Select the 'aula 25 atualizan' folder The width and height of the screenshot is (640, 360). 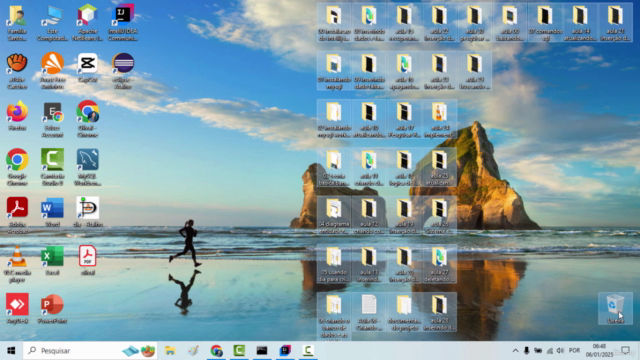pyautogui.click(x=439, y=167)
